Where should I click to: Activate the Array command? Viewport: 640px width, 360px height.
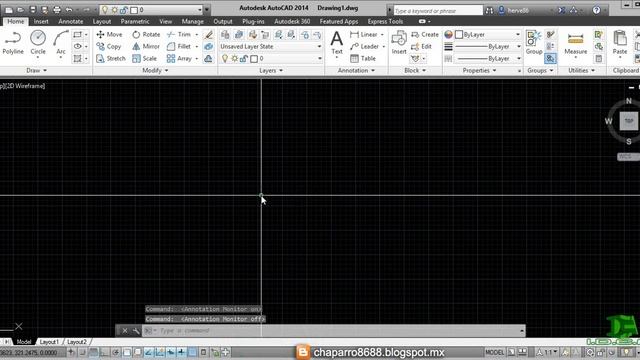coord(180,59)
